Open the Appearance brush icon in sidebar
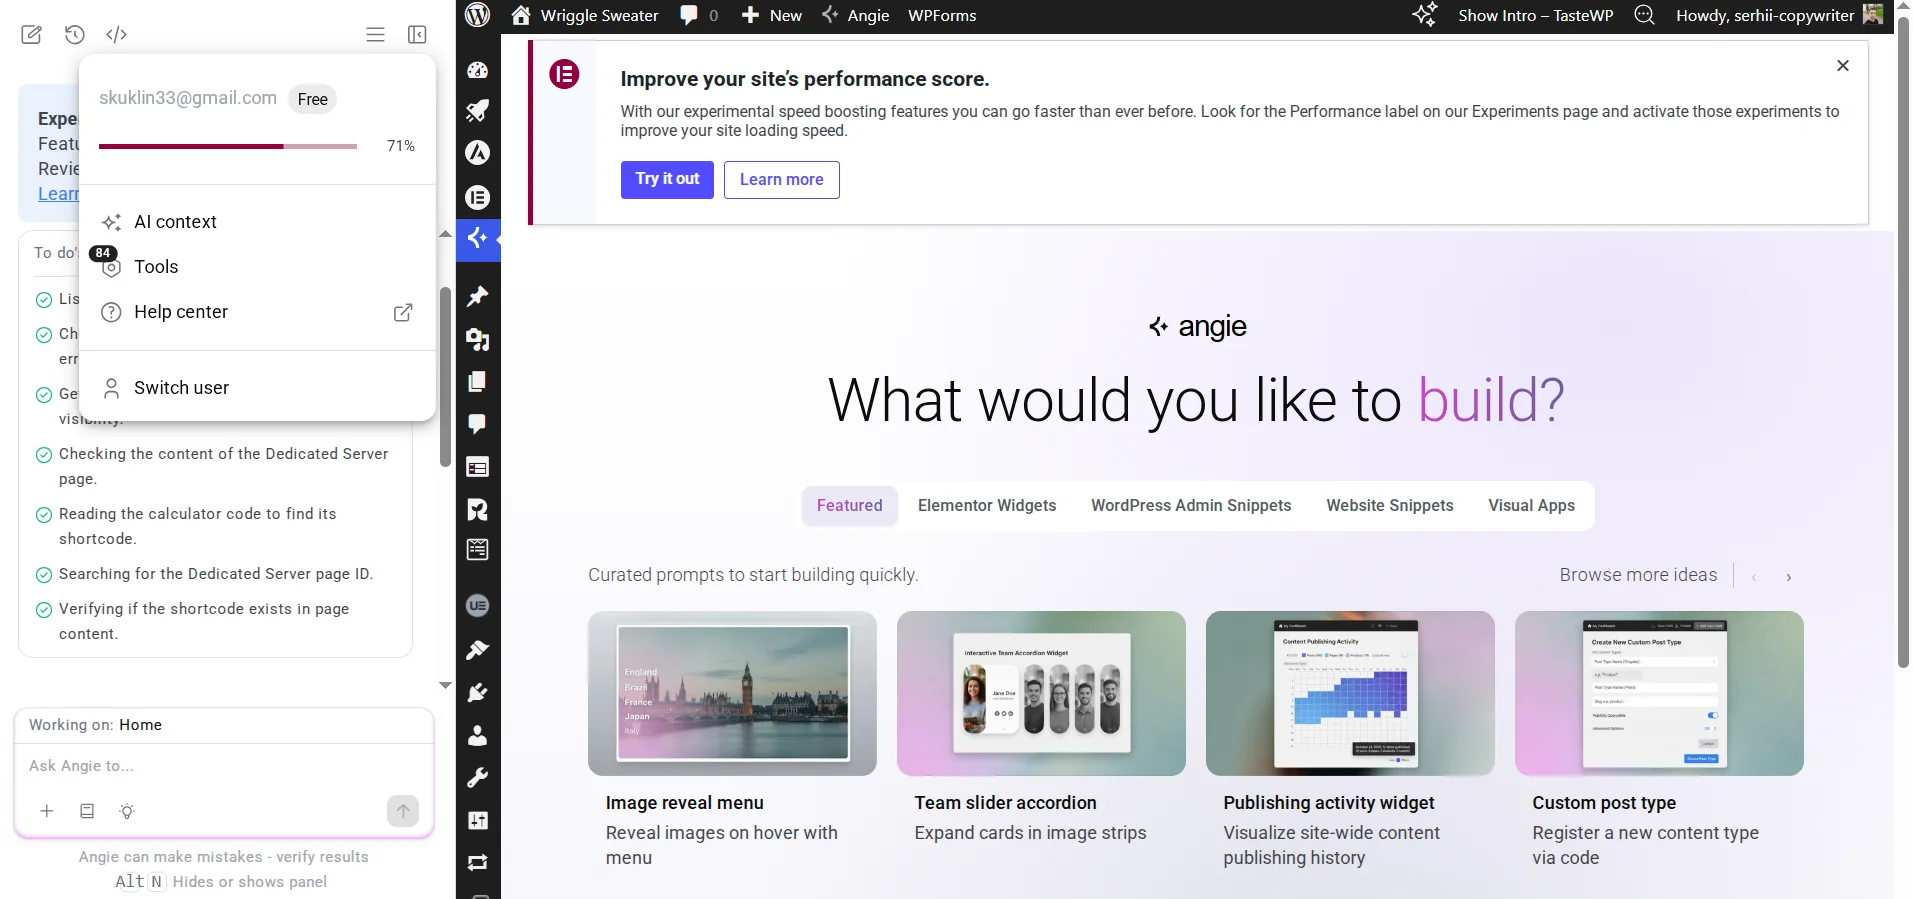The image size is (1913, 899). pos(478,650)
